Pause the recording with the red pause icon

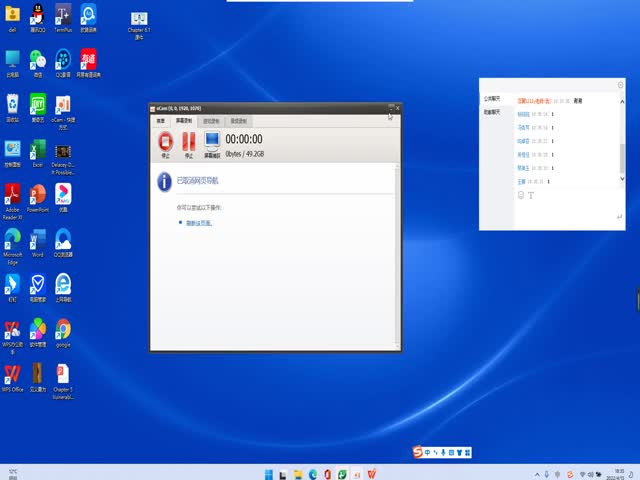[x=188, y=142]
